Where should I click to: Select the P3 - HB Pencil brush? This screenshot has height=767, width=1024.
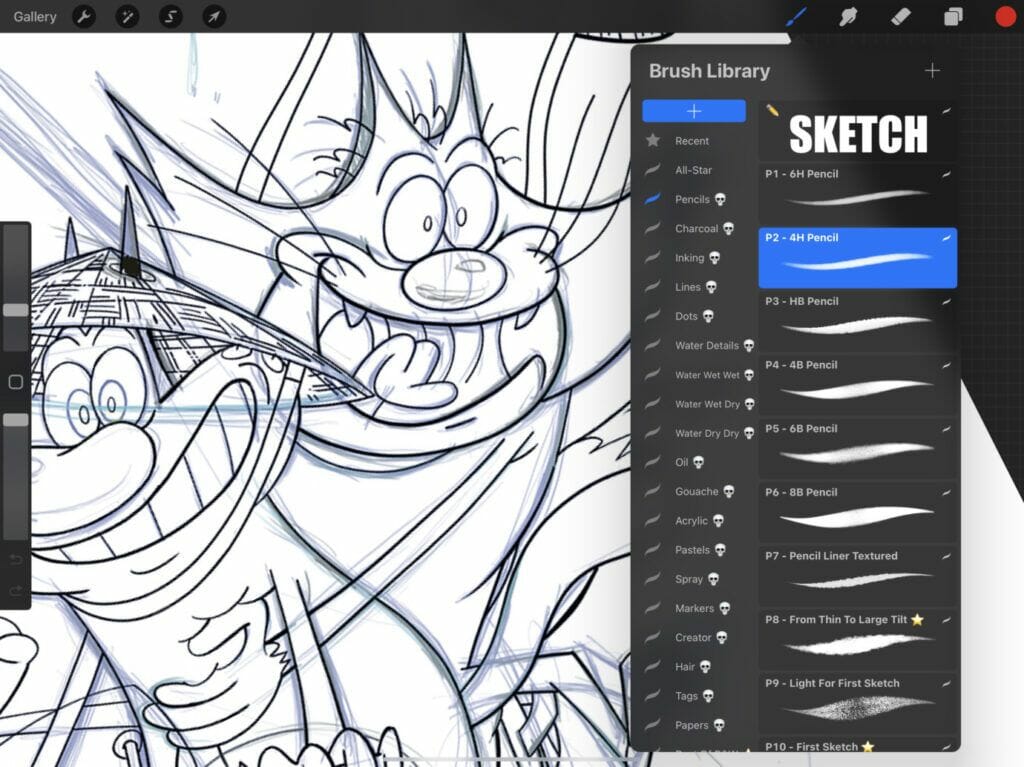point(857,321)
